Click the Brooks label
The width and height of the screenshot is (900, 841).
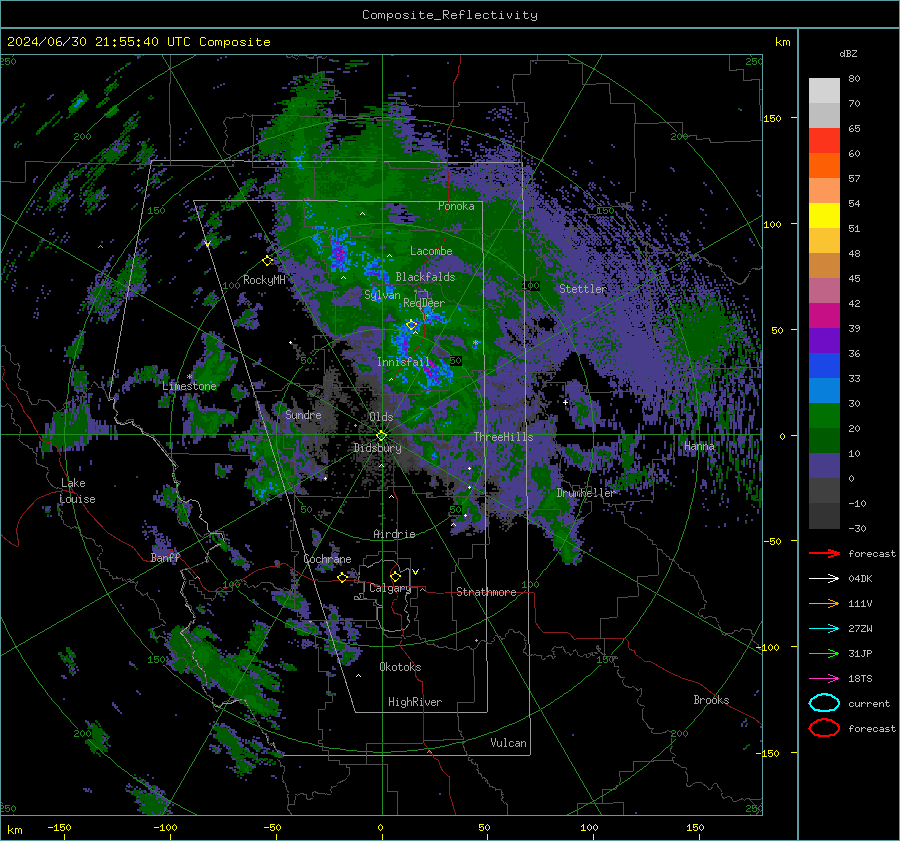click(711, 700)
